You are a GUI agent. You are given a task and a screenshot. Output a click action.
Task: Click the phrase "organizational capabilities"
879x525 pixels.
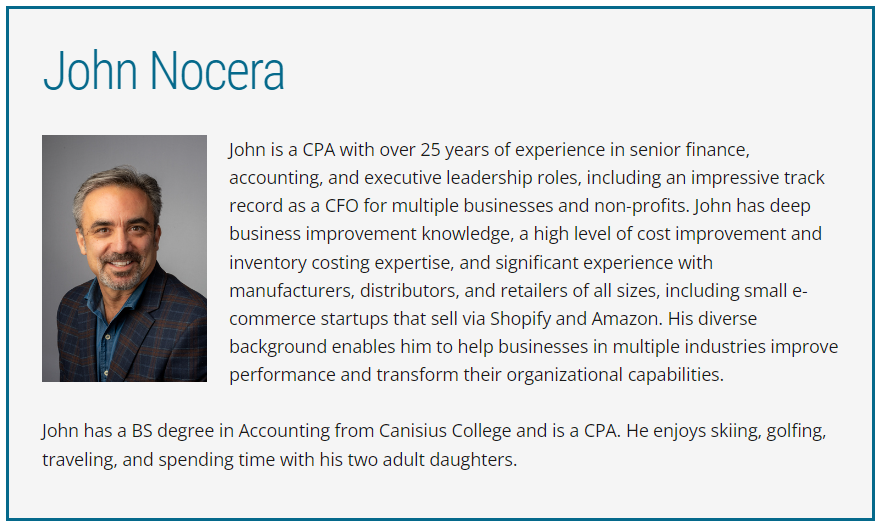(x=615, y=374)
